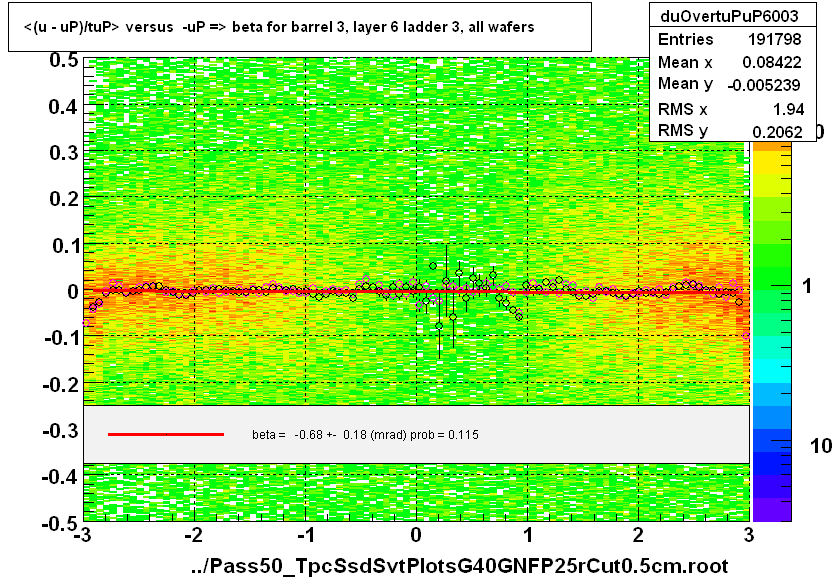Viewport: 833px width, 579px height.
Task: Click the Entries 191798 statistics row
Action: click(x=729, y=39)
